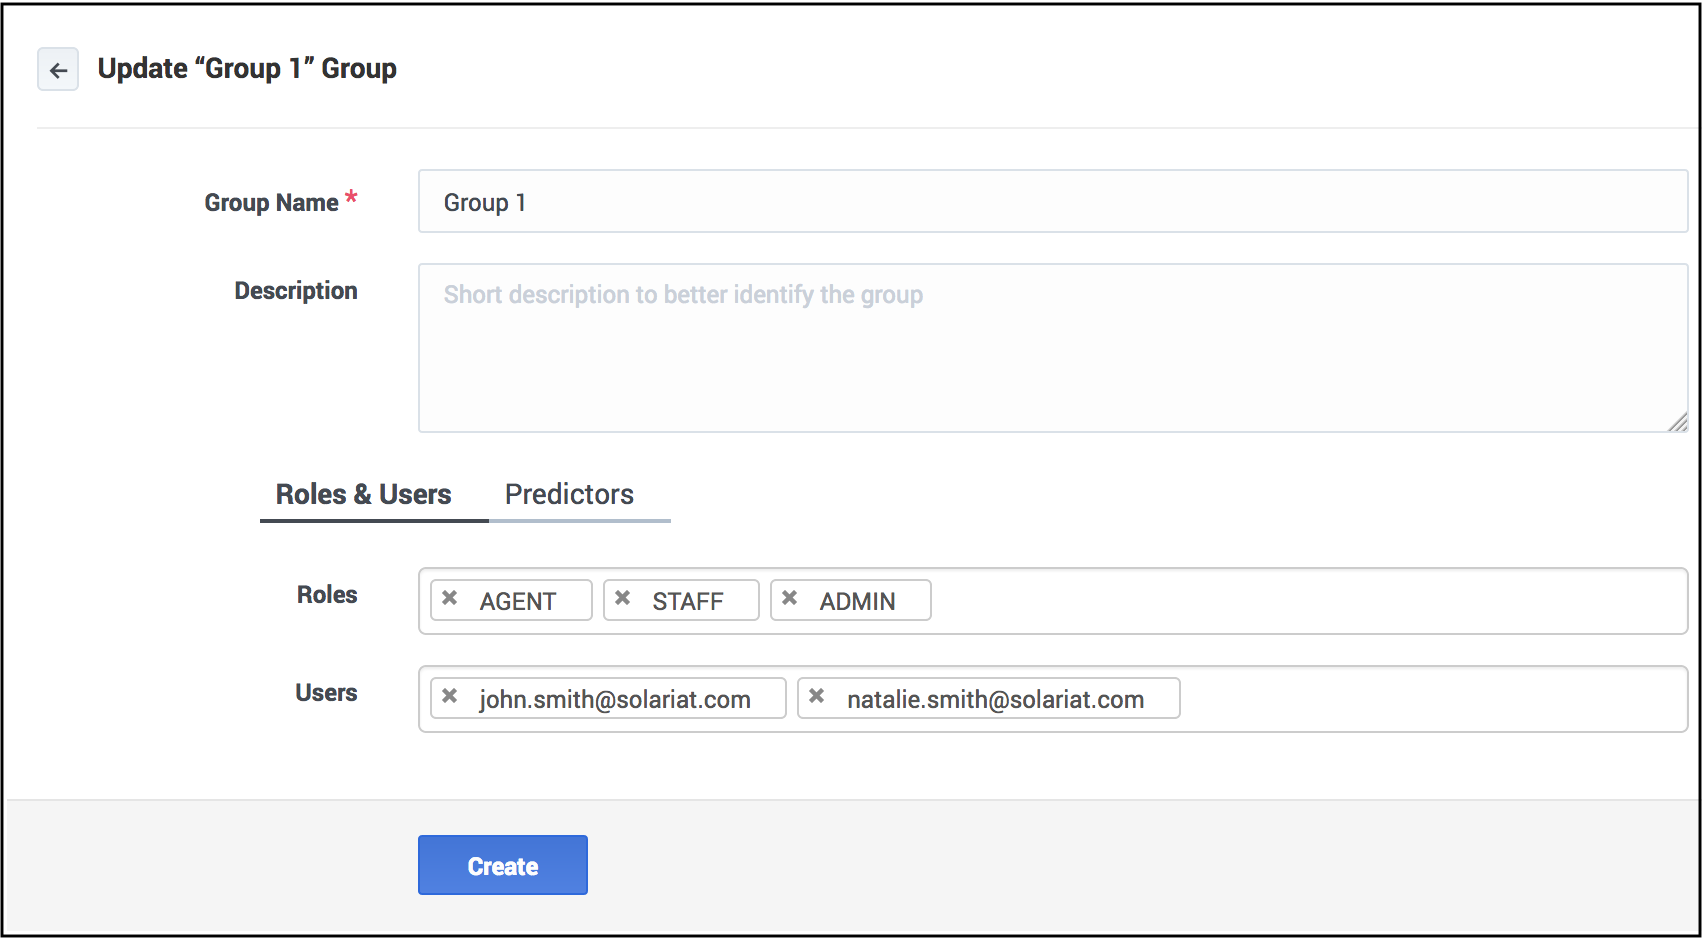Click the "Users" field label
This screenshot has height=940, width=1702.
coord(326,693)
